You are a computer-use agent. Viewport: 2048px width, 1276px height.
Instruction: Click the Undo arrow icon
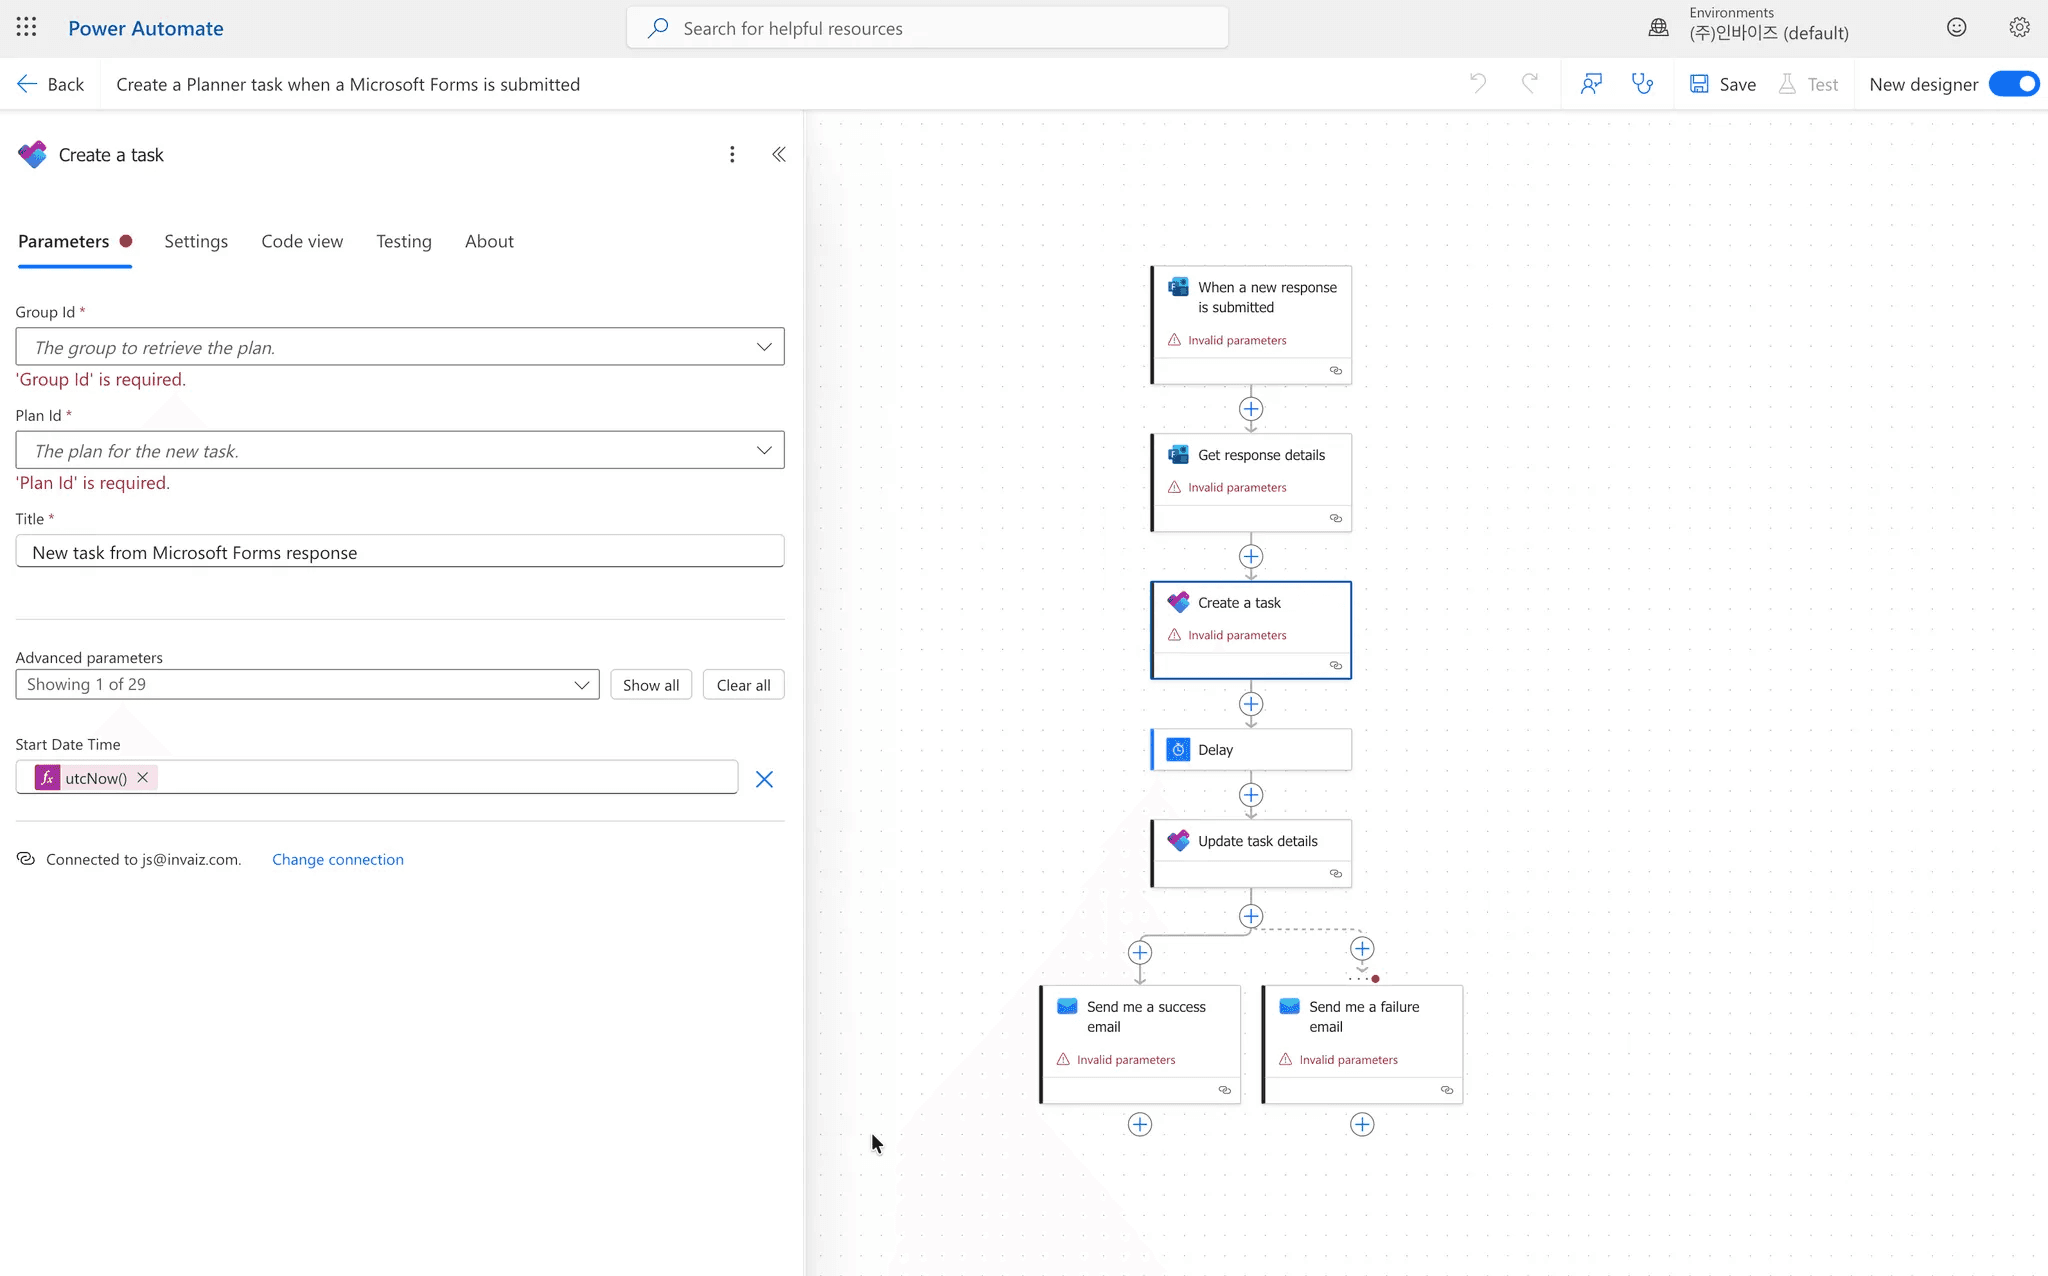[x=1478, y=84]
